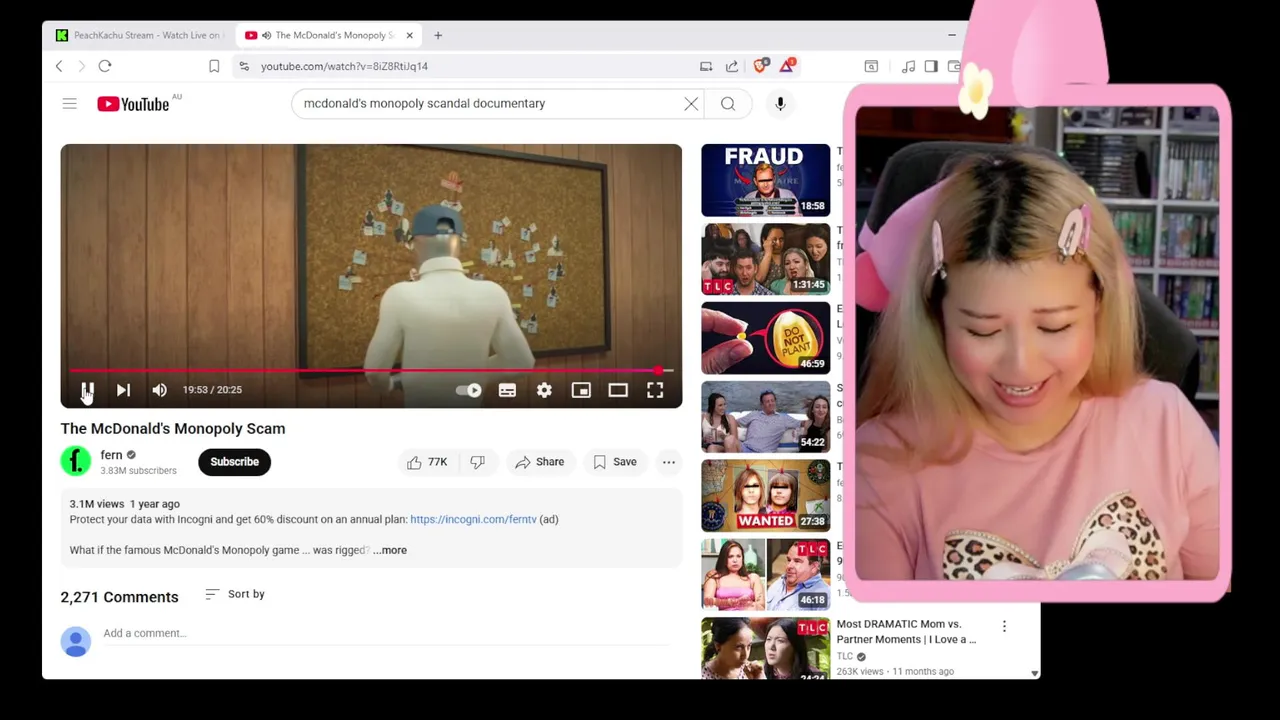
Task: Open options for Most DRAMATIC Mom video
Action: [1004, 626]
